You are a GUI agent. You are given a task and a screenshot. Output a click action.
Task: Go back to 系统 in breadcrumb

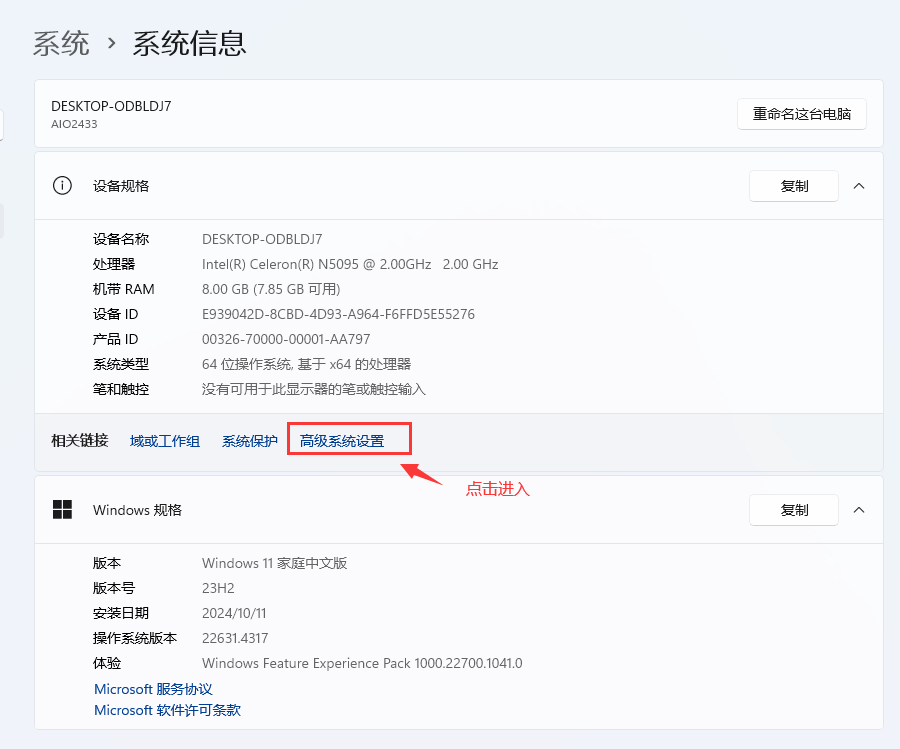[x=61, y=44]
